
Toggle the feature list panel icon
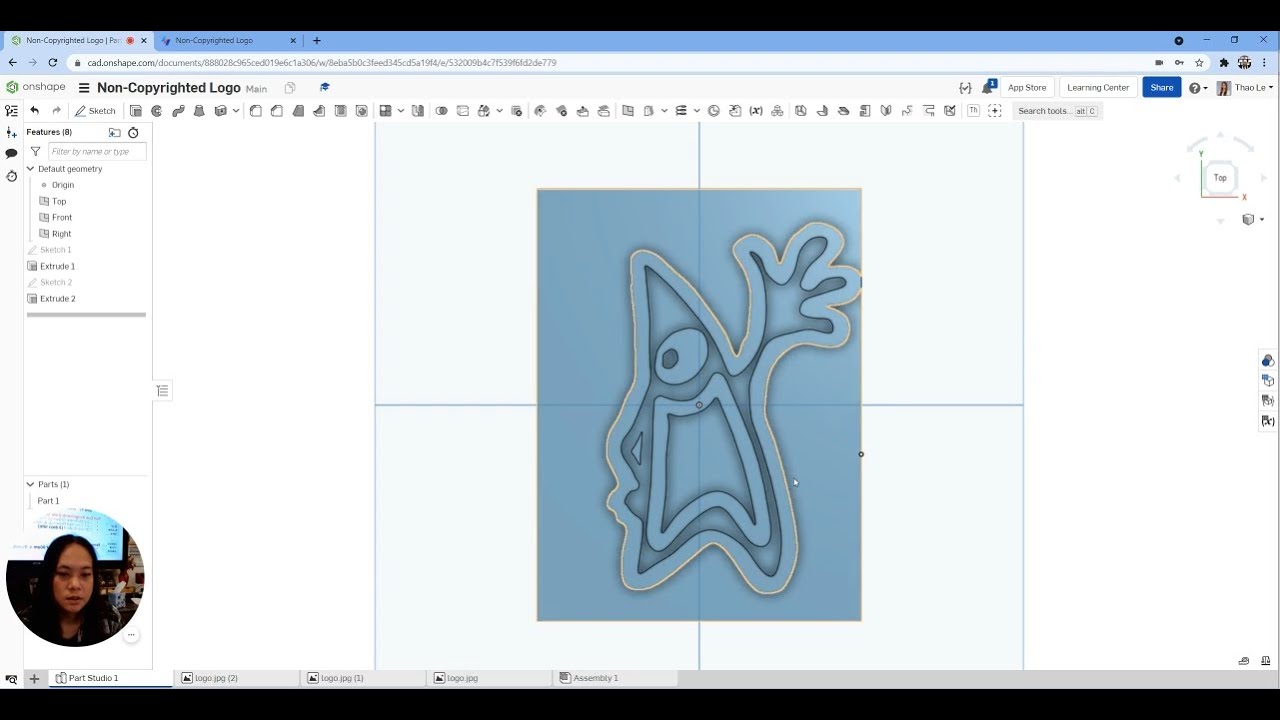tap(11, 111)
